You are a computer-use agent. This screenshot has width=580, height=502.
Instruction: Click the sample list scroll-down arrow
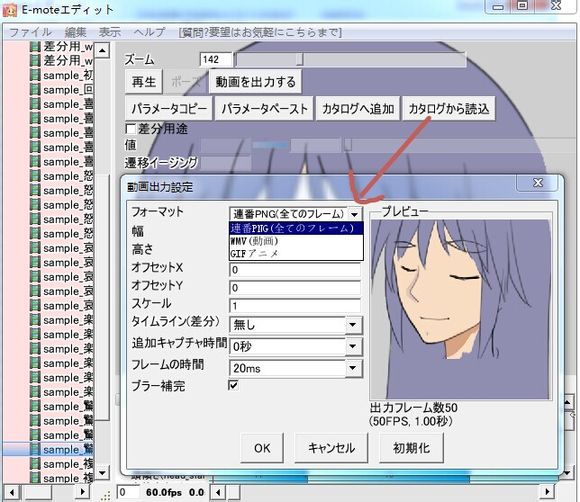click(x=102, y=473)
